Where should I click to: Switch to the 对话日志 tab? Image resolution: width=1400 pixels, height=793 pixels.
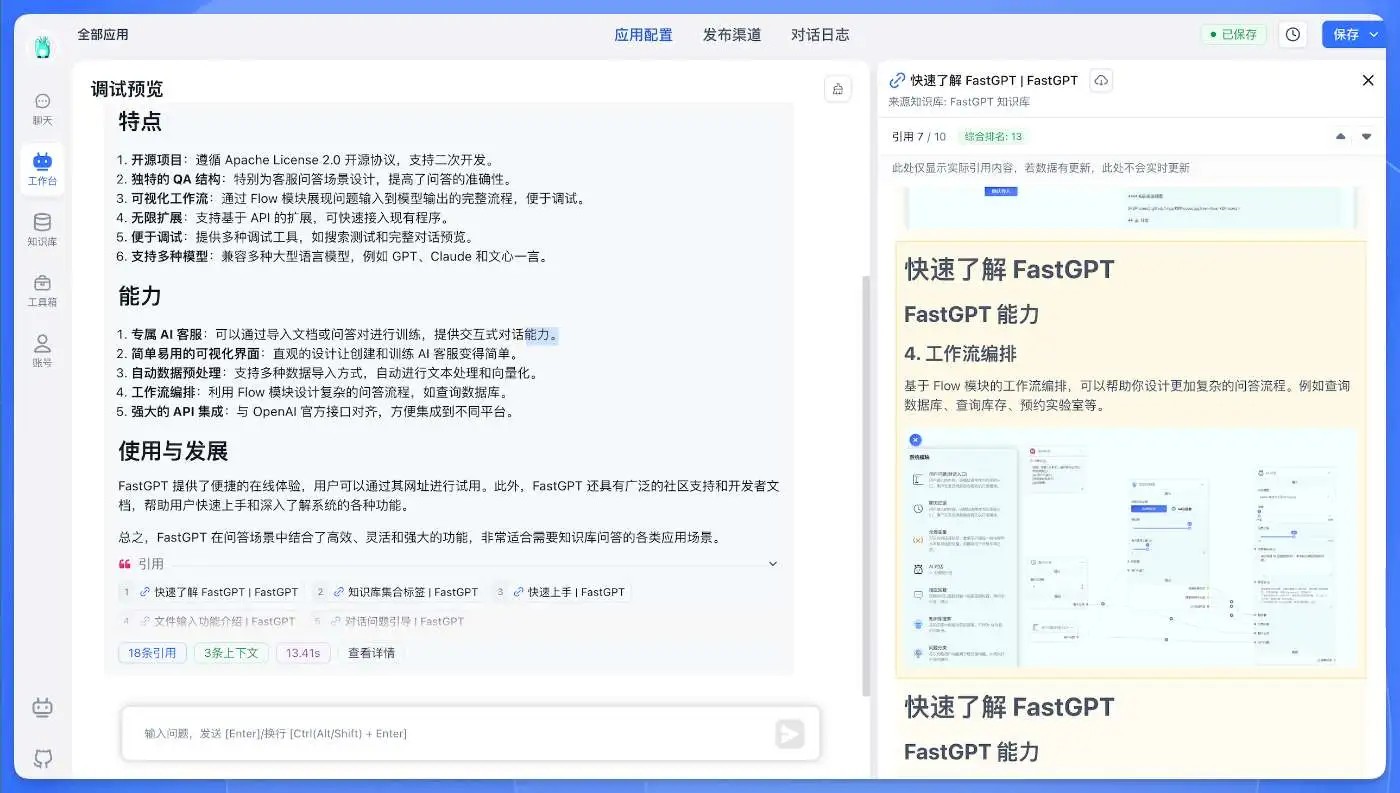pos(819,35)
